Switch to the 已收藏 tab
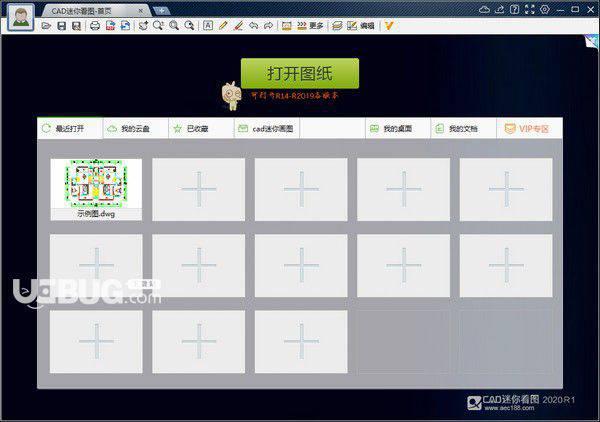The height and width of the screenshot is (422, 600). (201, 129)
